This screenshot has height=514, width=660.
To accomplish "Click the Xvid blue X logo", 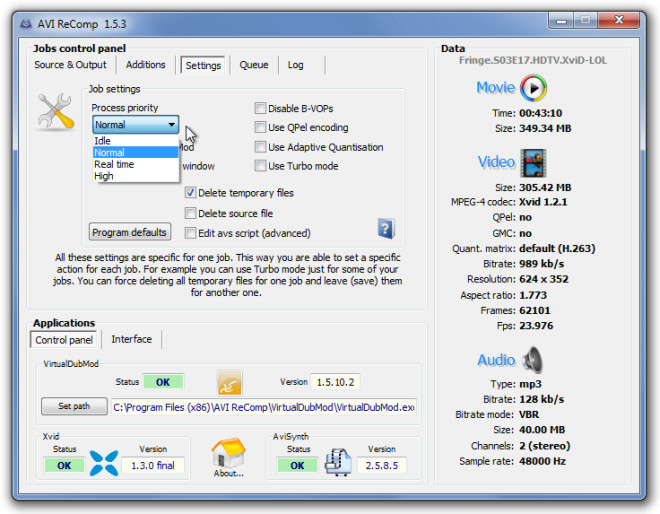I will tap(104, 463).
